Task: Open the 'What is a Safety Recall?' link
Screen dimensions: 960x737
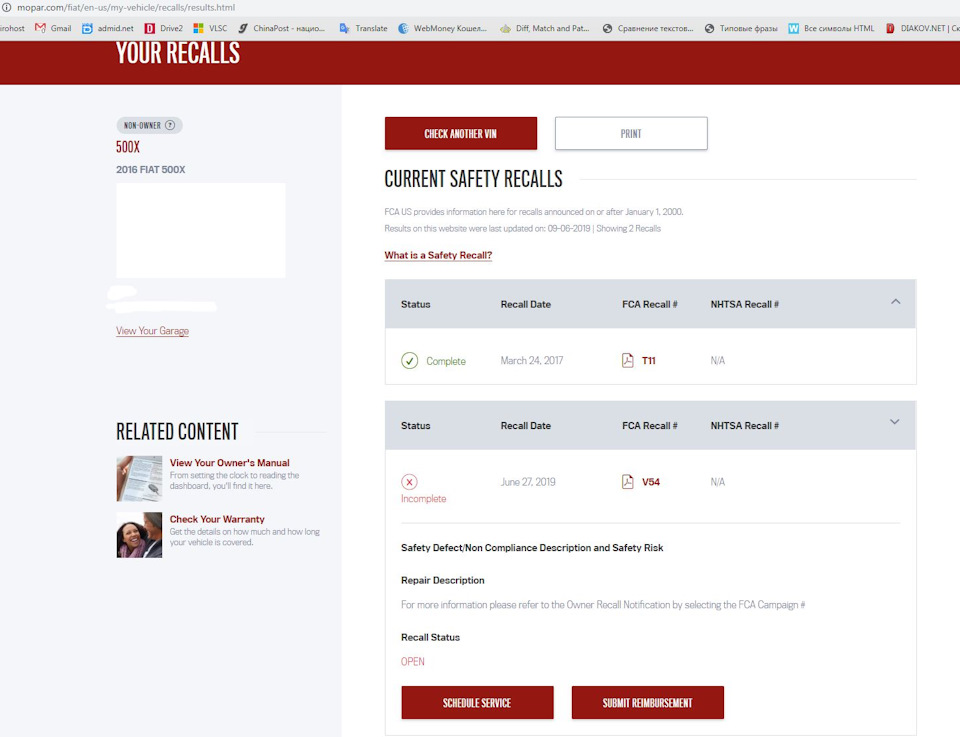Action: [438, 255]
